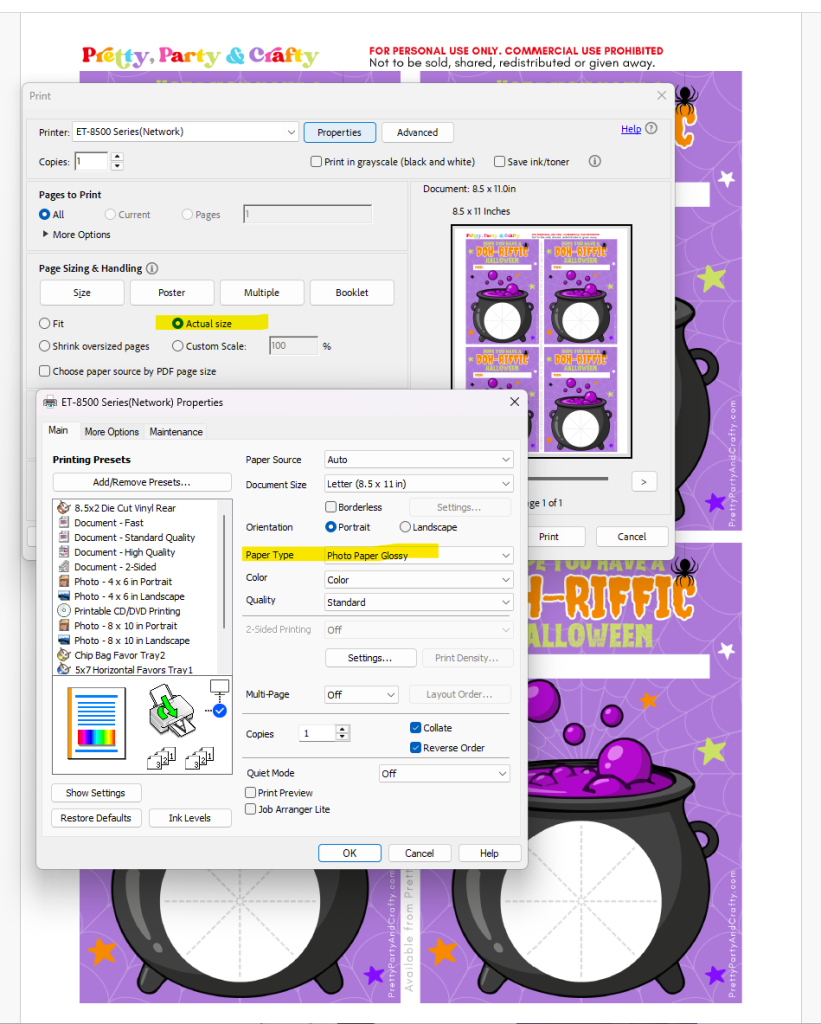The image size is (821, 1024).
Task: Click the info icon next to Page Sizing & Handling
Action: 152,268
